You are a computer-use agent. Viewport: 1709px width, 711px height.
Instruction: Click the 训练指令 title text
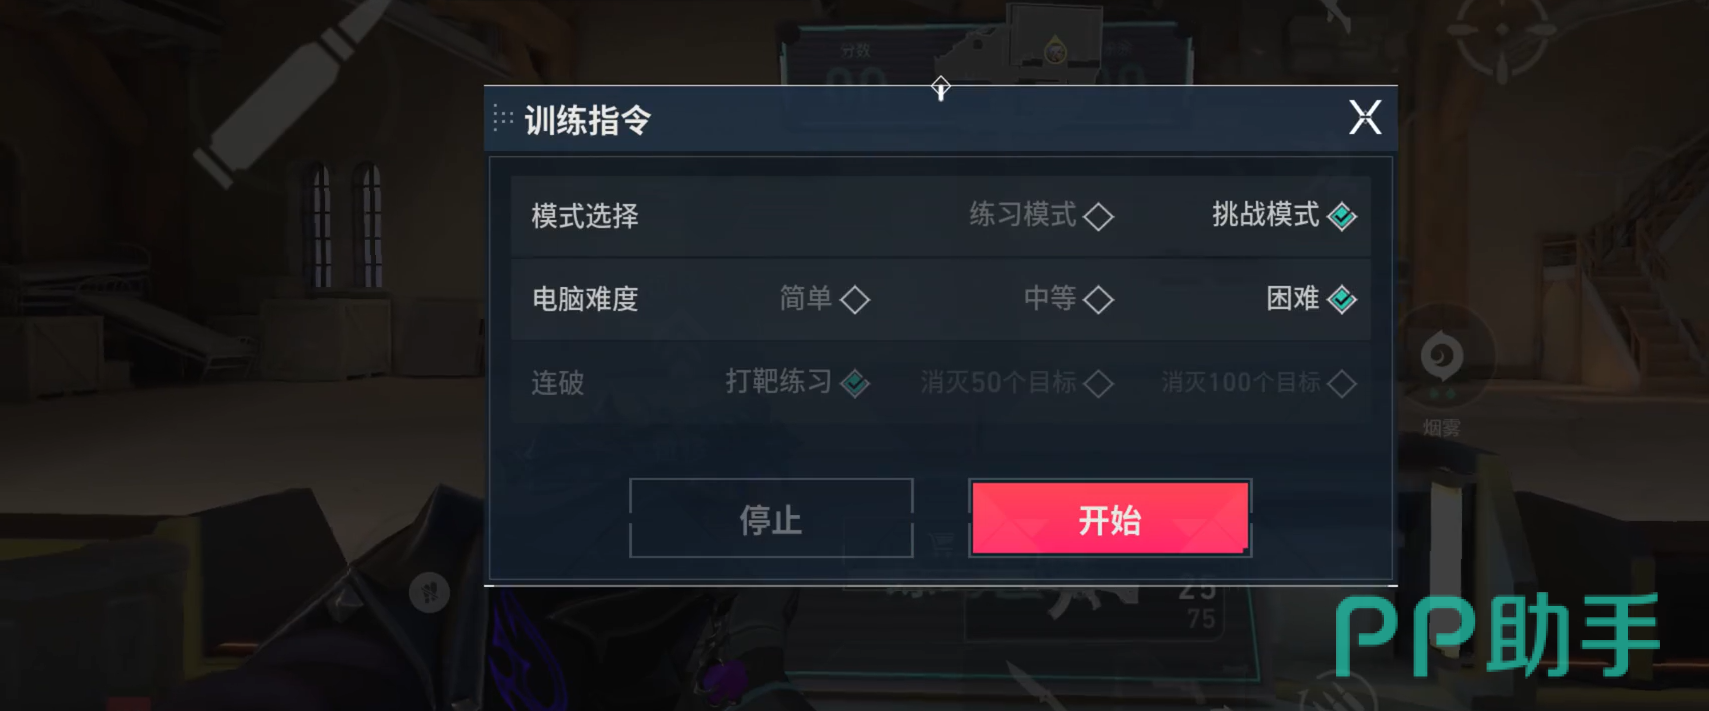point(588,120)
